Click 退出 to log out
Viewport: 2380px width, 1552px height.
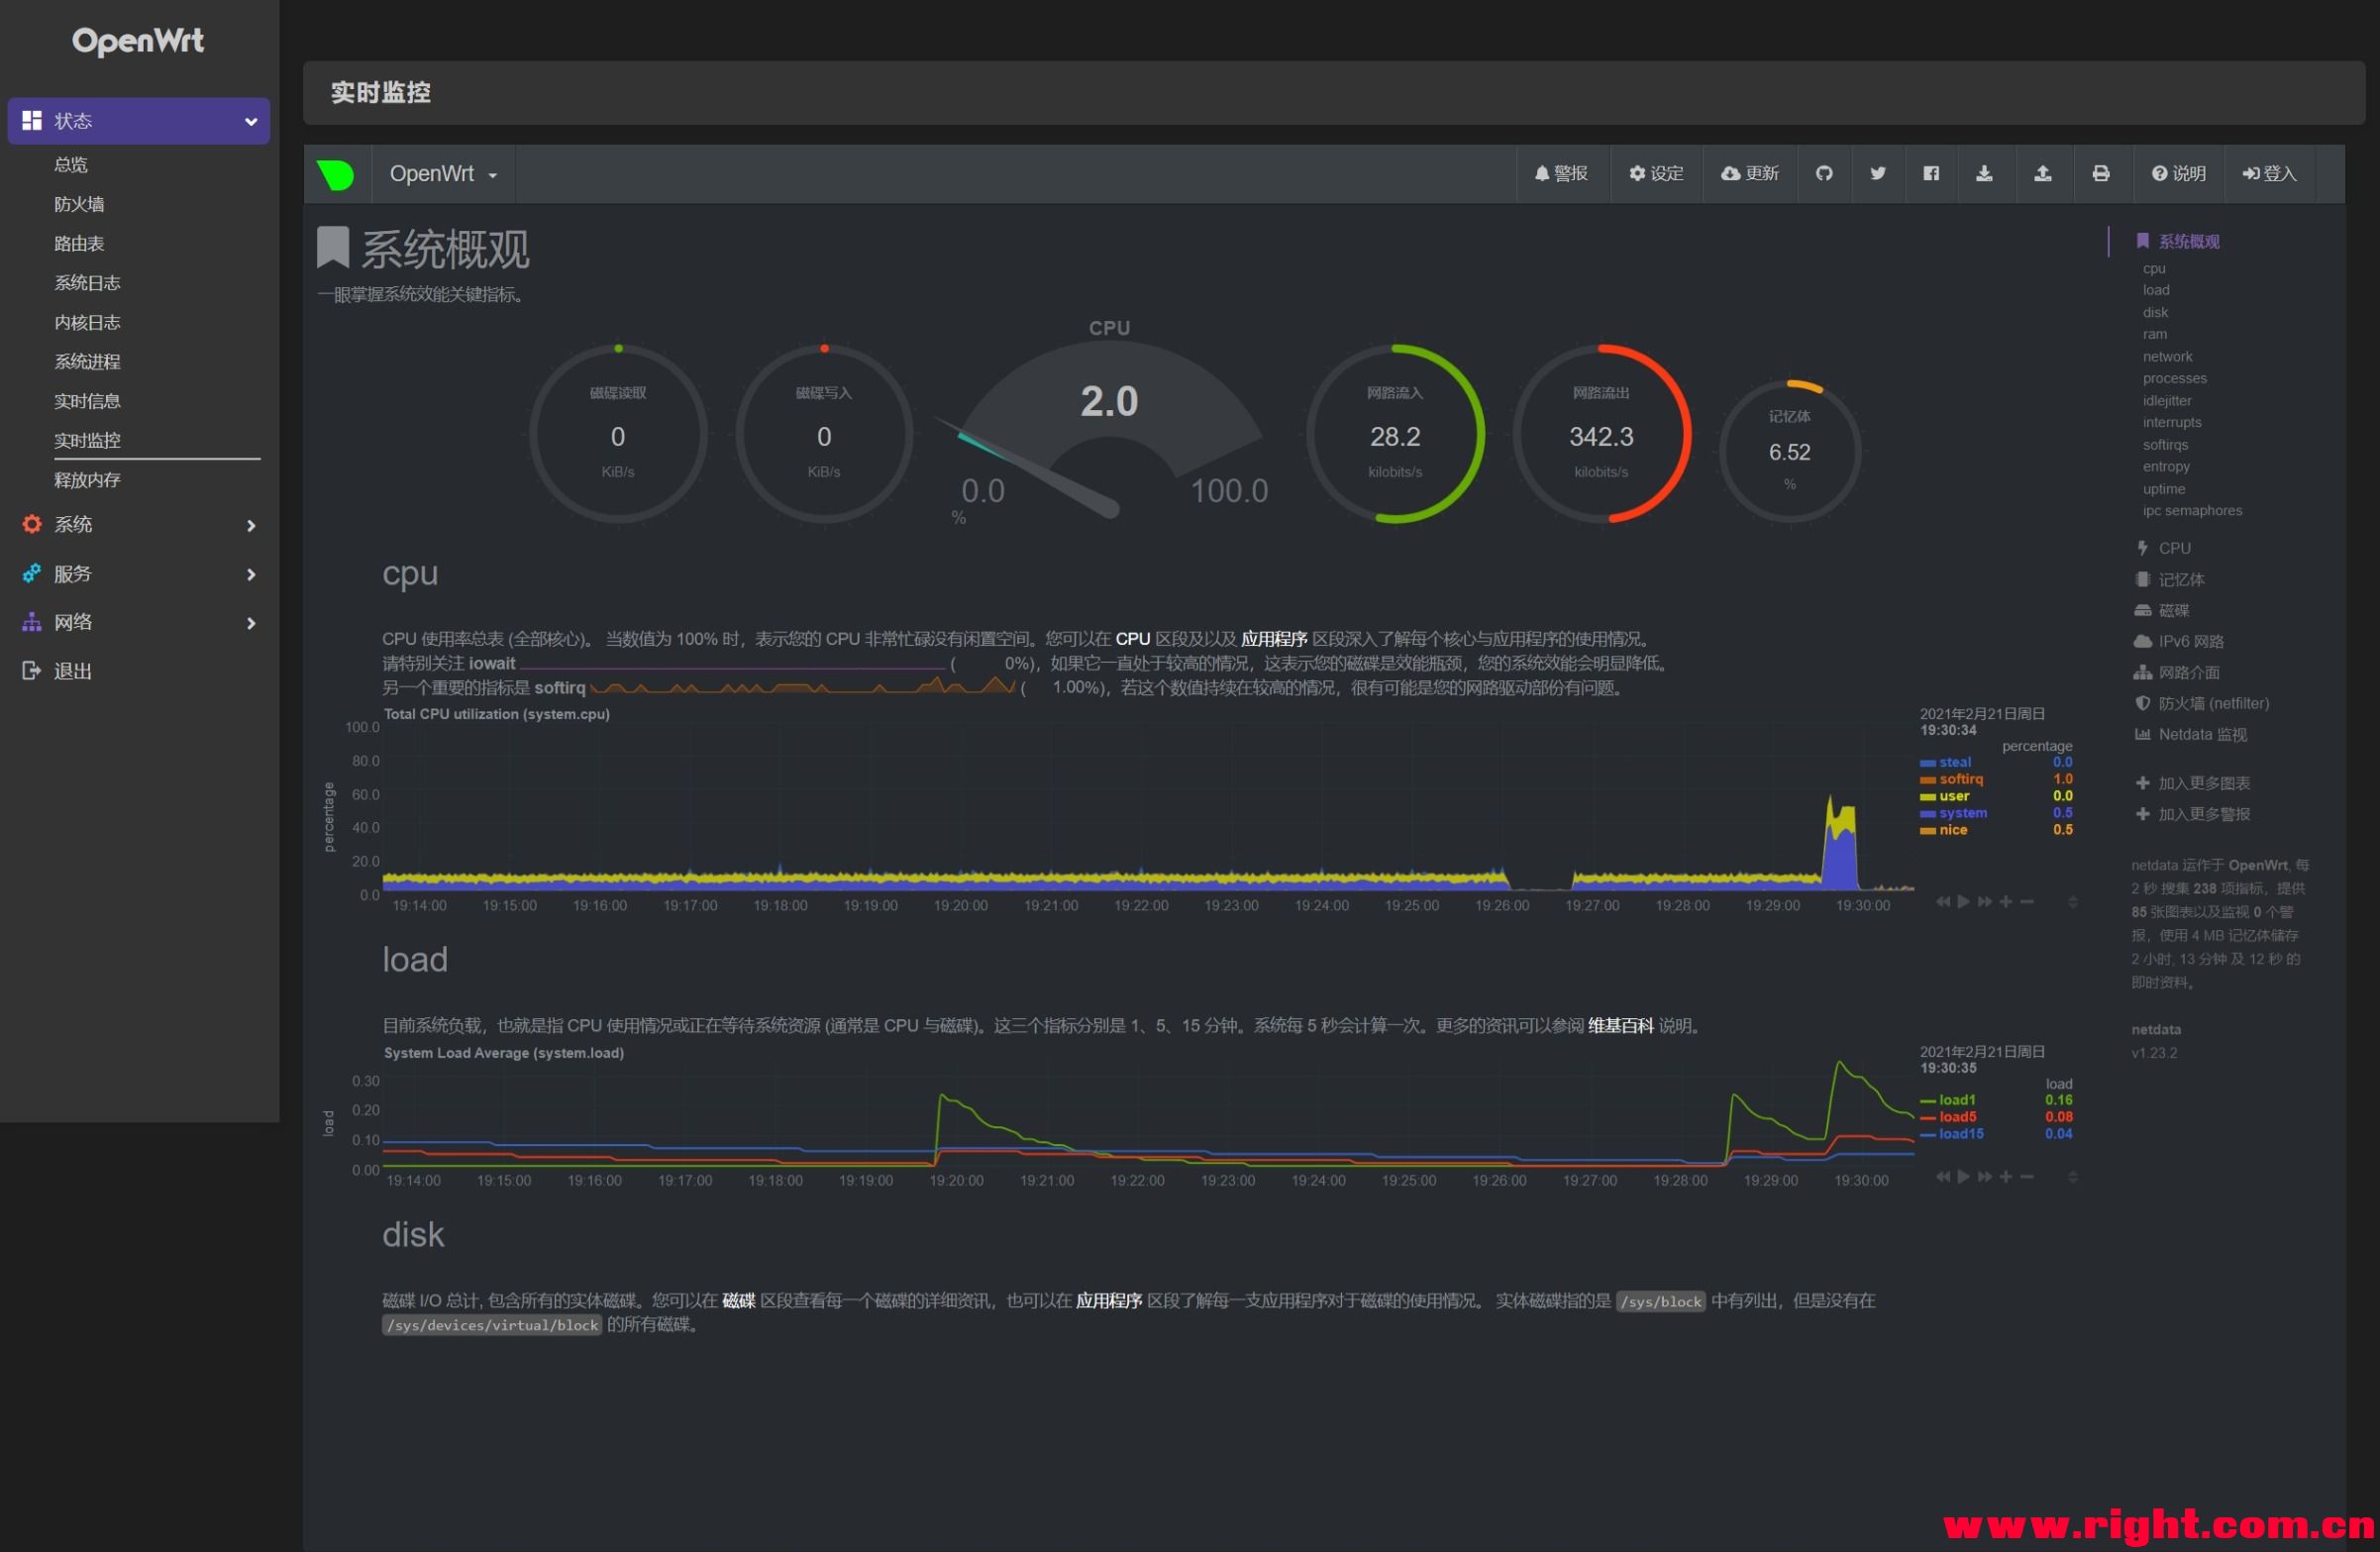(x=72, y=671)
